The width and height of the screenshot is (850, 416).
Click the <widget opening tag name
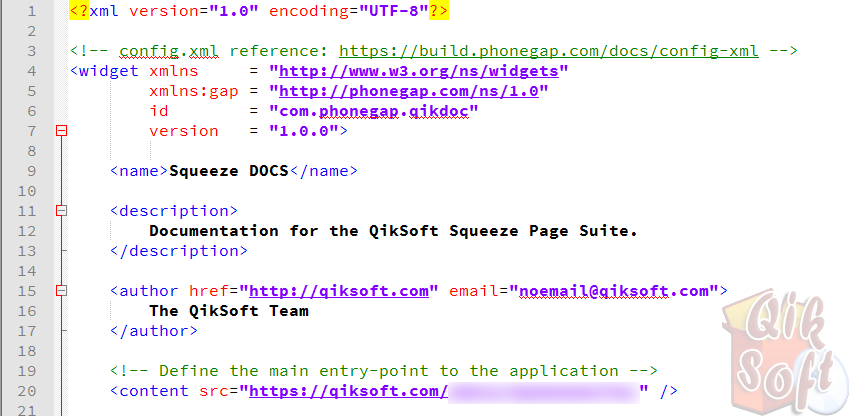coord(104,71)
